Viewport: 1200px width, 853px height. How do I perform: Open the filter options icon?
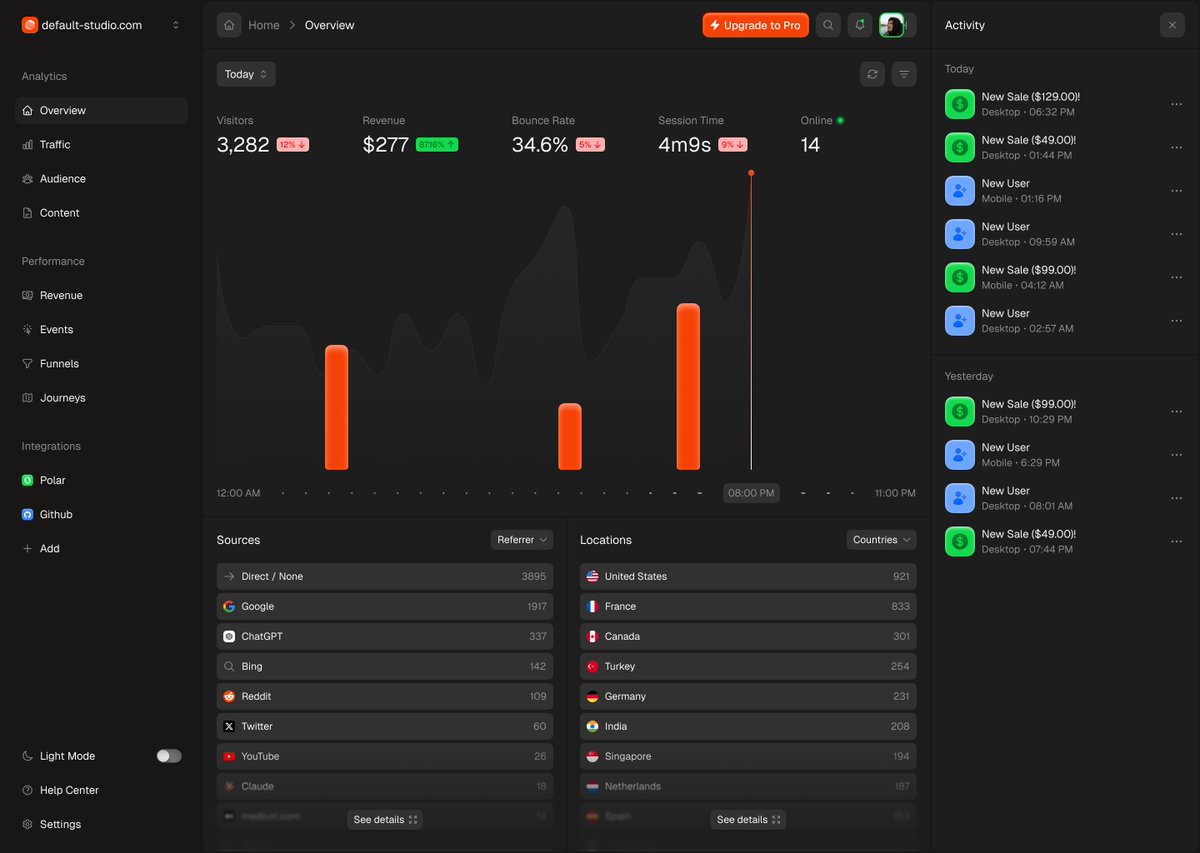[x=904, y=74]
